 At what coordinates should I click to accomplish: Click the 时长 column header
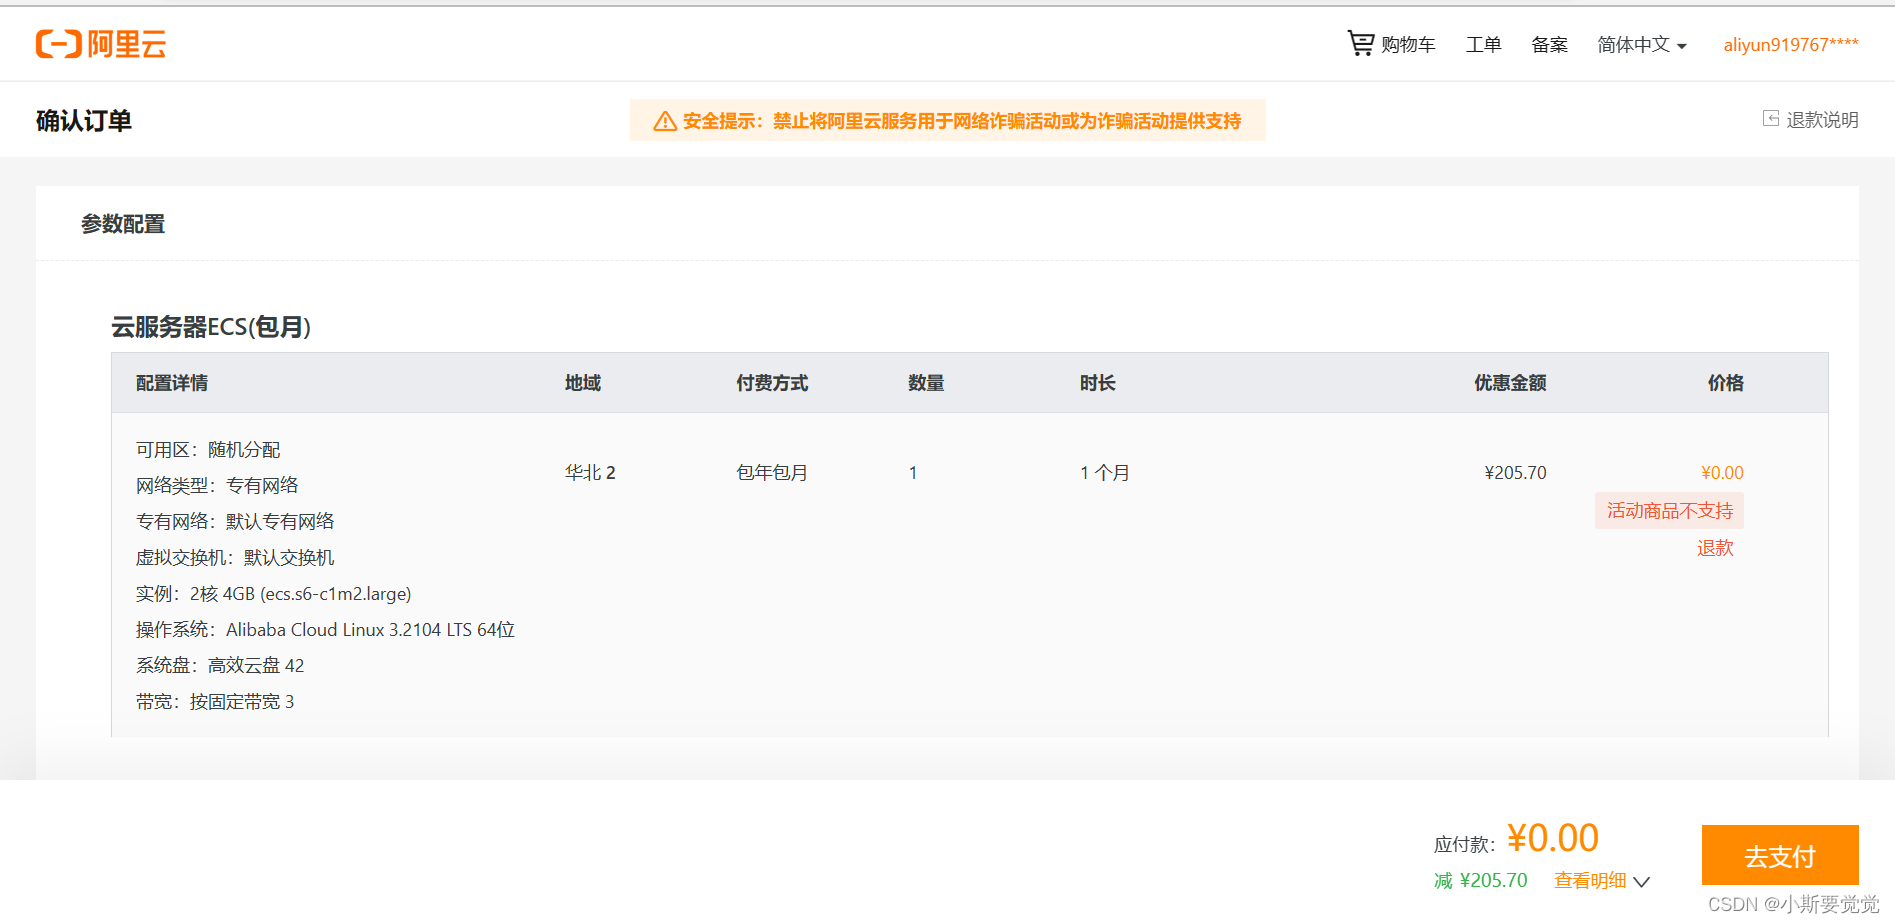click(1097, 383)
